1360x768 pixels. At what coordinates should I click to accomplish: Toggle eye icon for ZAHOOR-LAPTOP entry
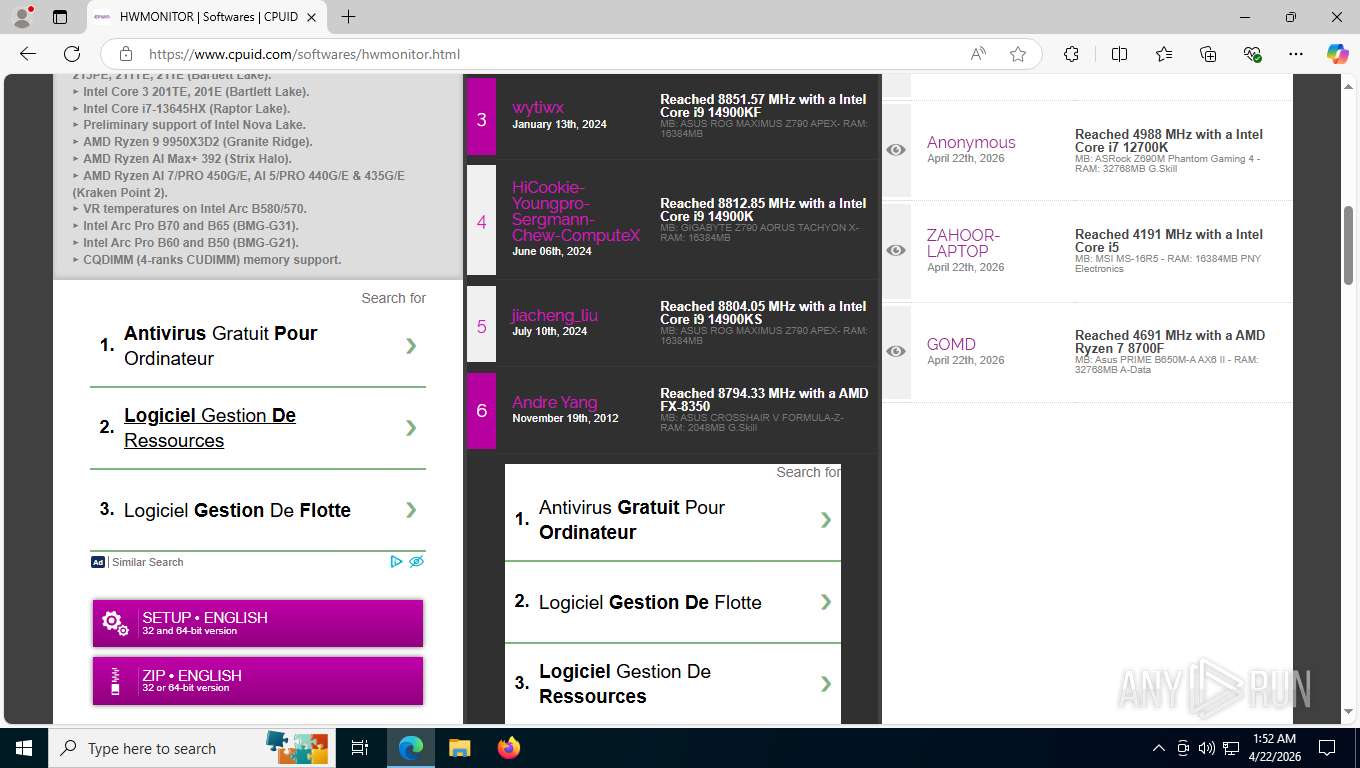(896, 250)
